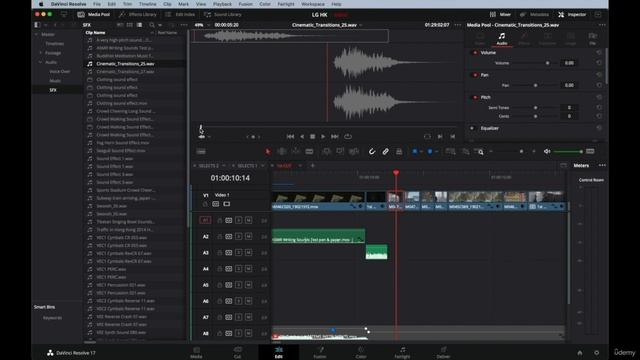Click the blue Marker icon in toolbar
Screen dimensions: 640x360
(x=430, y=151)
